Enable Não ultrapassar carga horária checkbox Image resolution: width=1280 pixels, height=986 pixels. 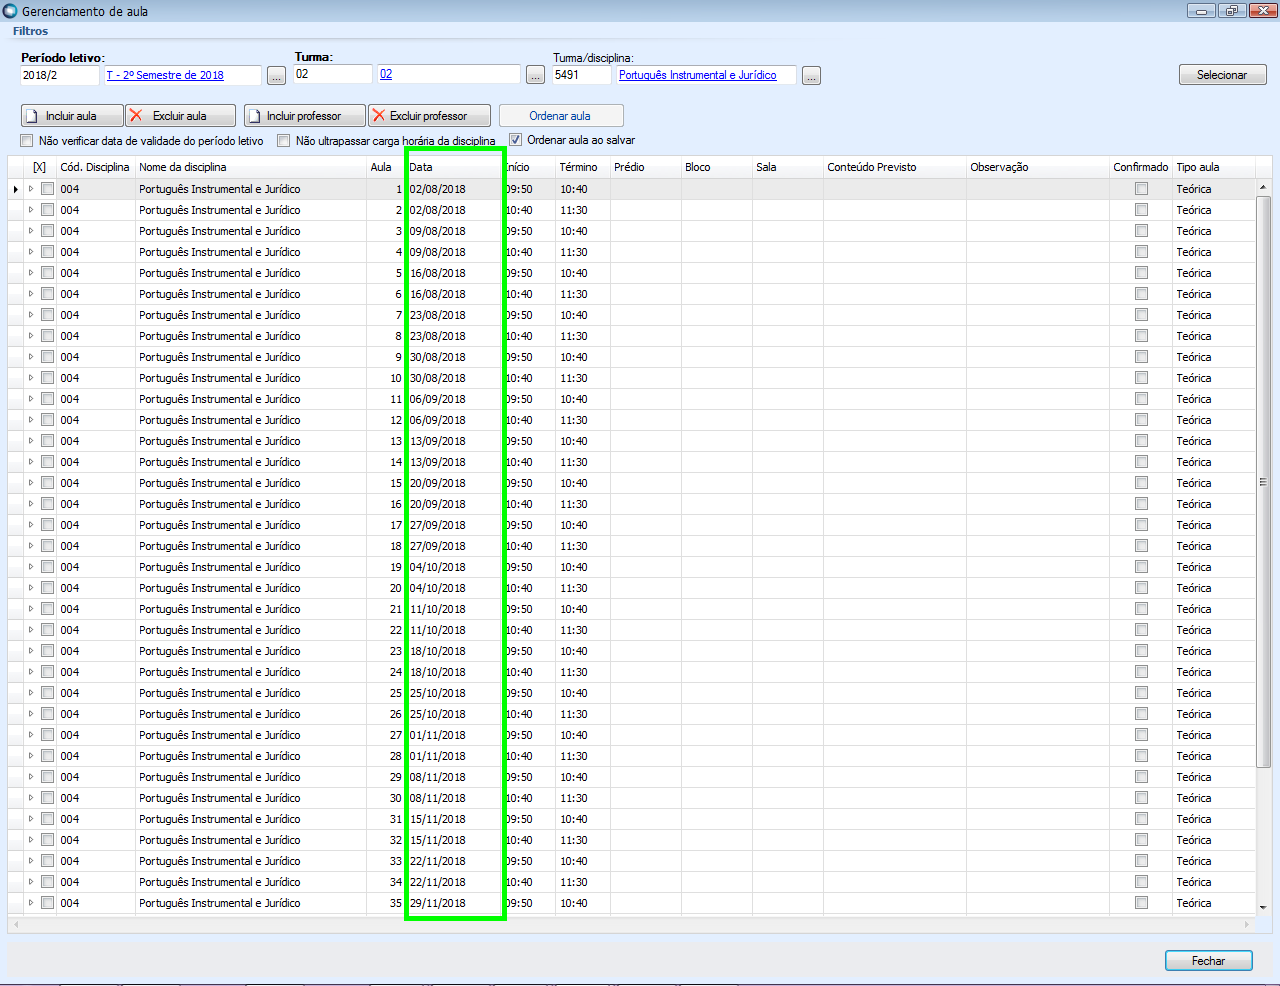[x=284, y=141]
